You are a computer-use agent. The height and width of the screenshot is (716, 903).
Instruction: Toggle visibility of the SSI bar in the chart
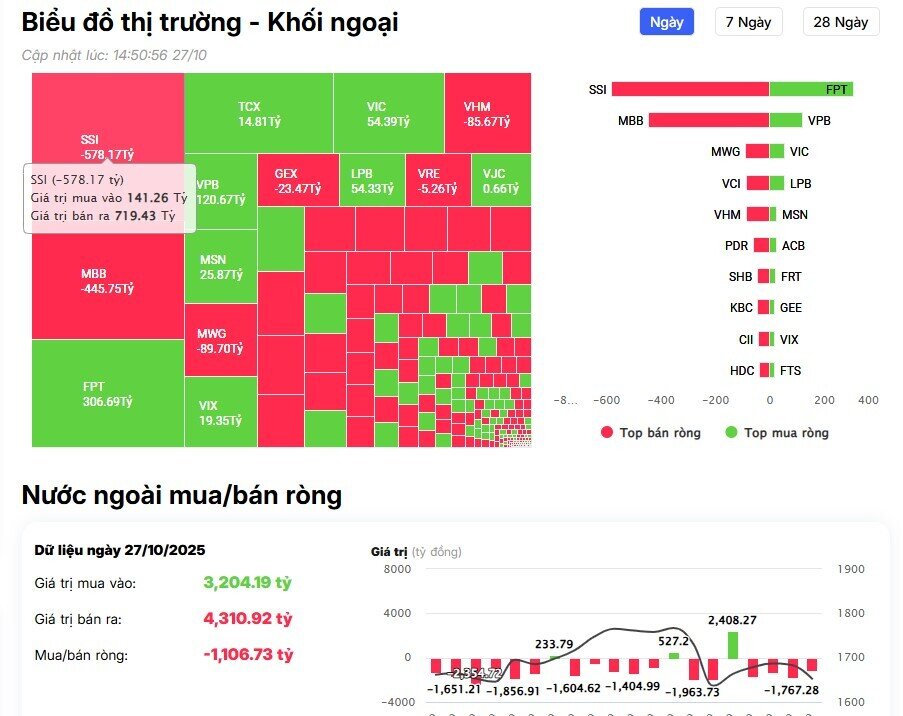[690, 89]
